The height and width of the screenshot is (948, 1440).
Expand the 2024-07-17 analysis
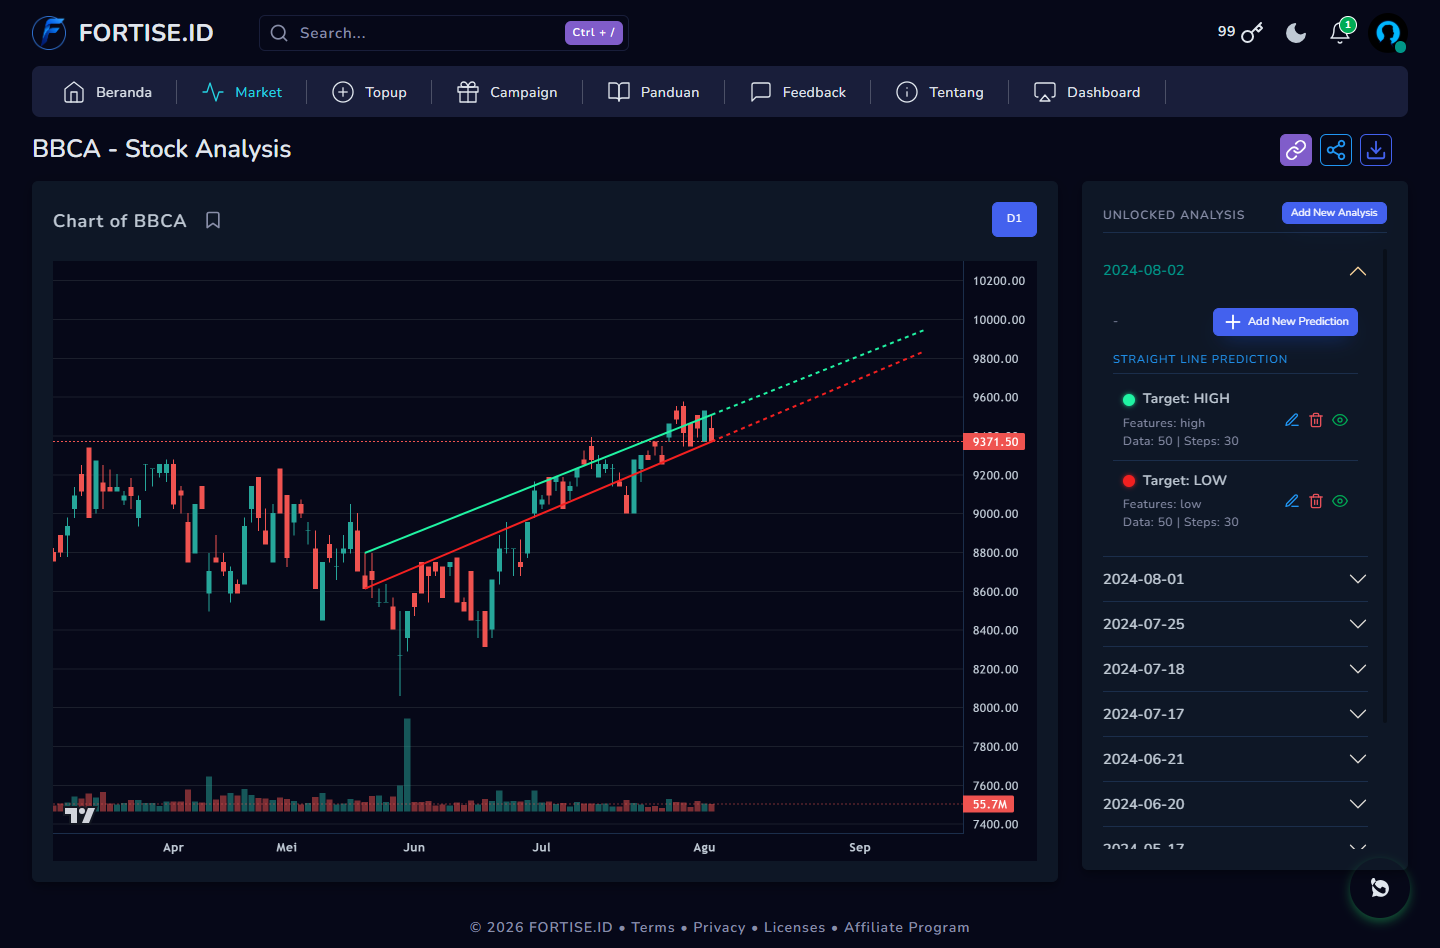[1234, 714]
